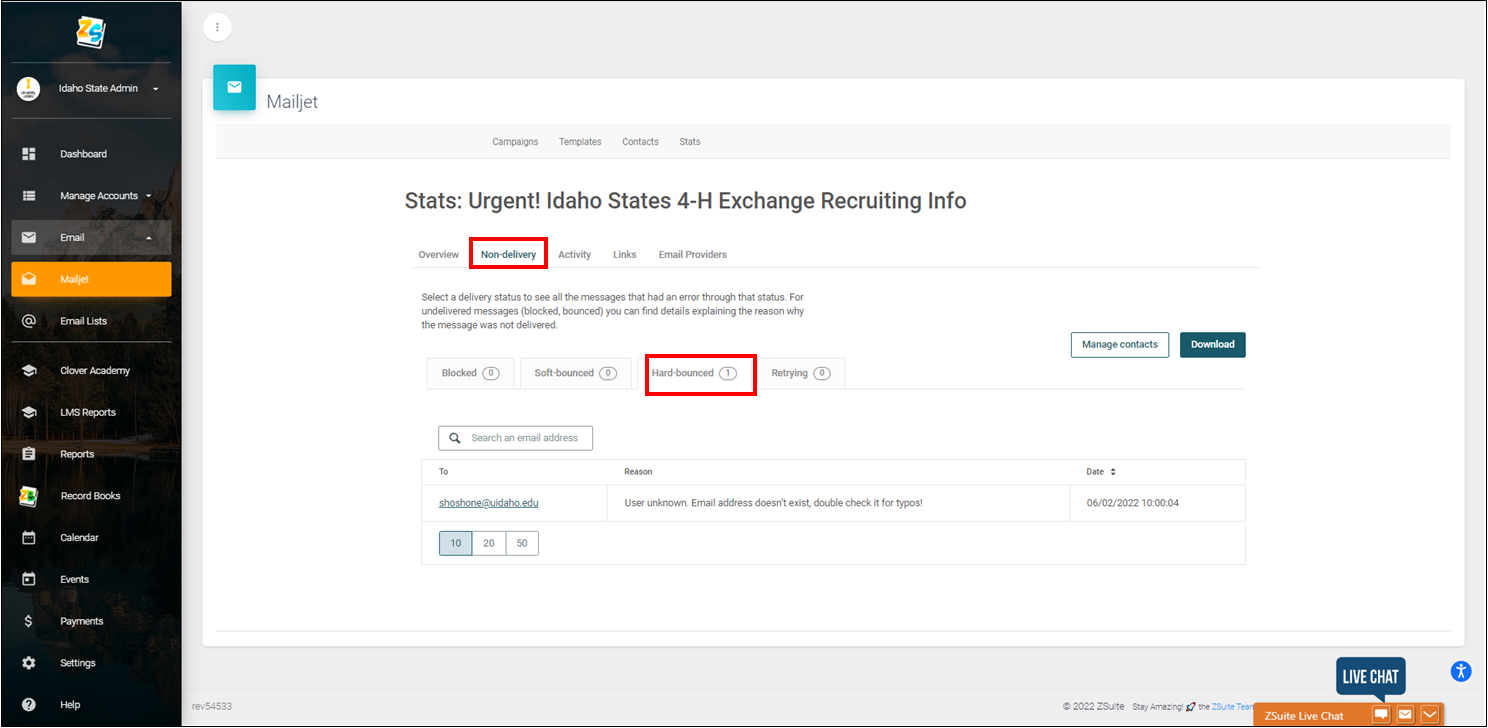Click the Manage contacts button

click(x=1120, y=345)
